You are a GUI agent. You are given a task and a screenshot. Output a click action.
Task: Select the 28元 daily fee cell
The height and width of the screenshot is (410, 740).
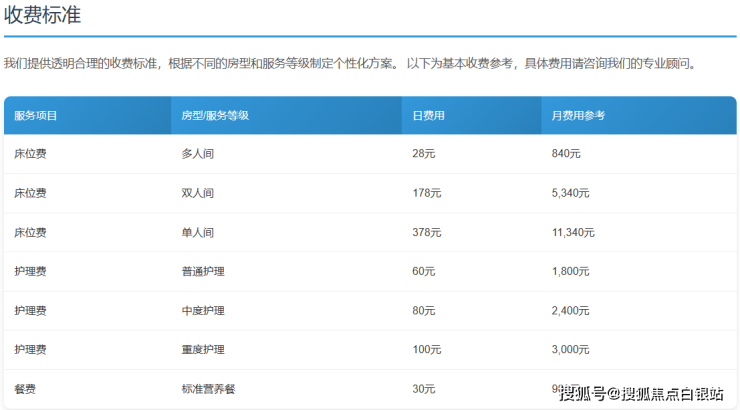tap(424, 154)
